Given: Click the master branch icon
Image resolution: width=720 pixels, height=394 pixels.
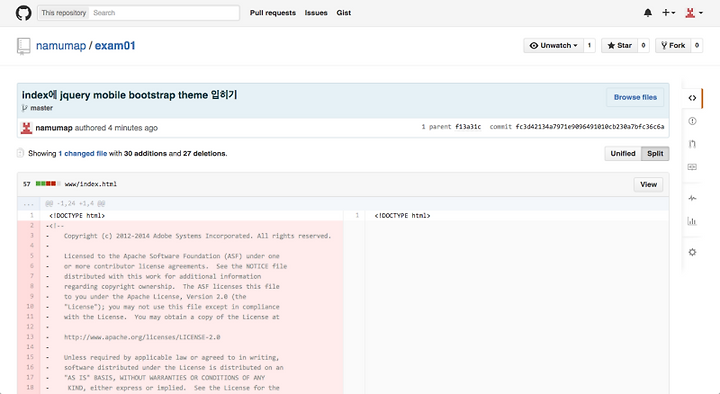Looking at the screenshot, I should coord(25,108).
